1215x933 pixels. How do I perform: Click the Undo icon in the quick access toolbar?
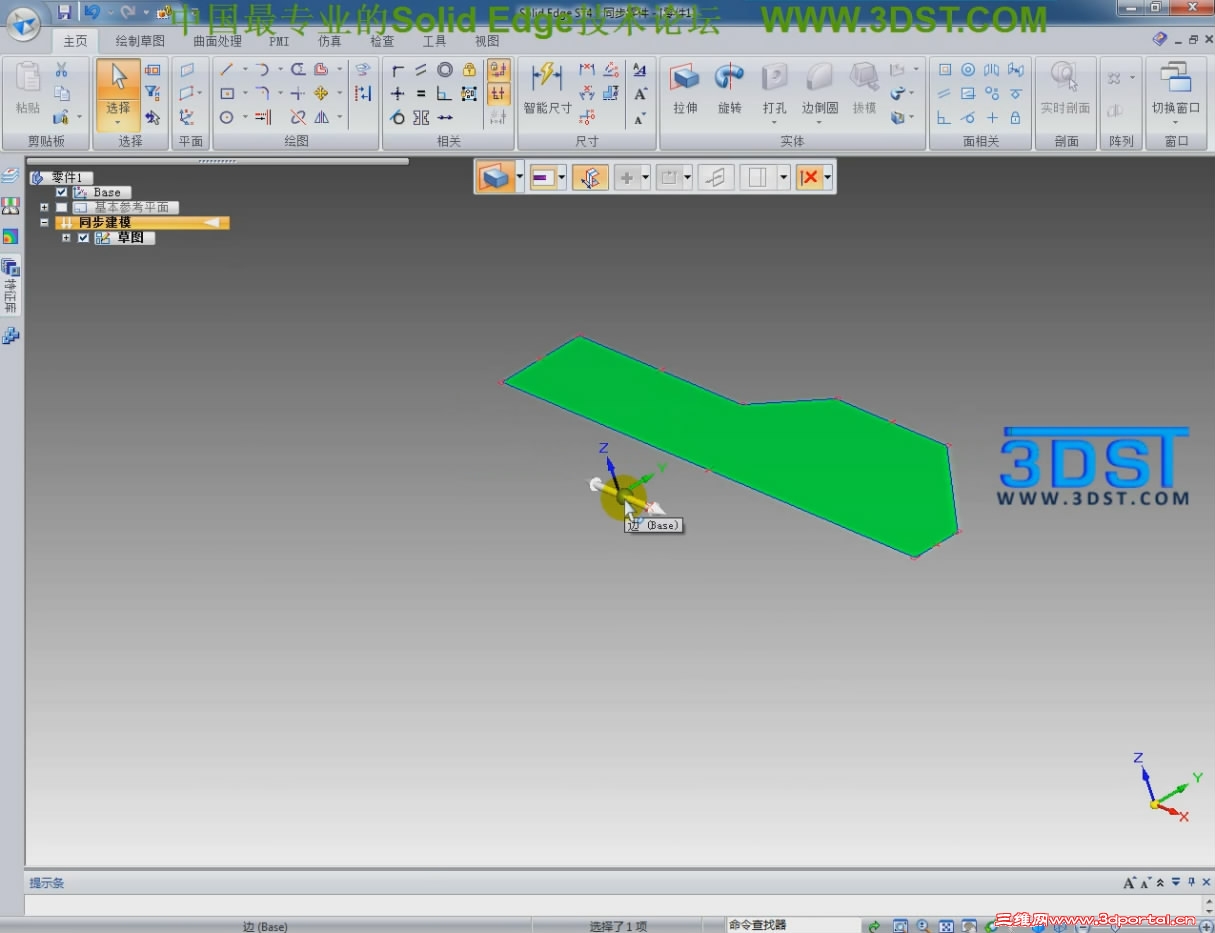92,12
